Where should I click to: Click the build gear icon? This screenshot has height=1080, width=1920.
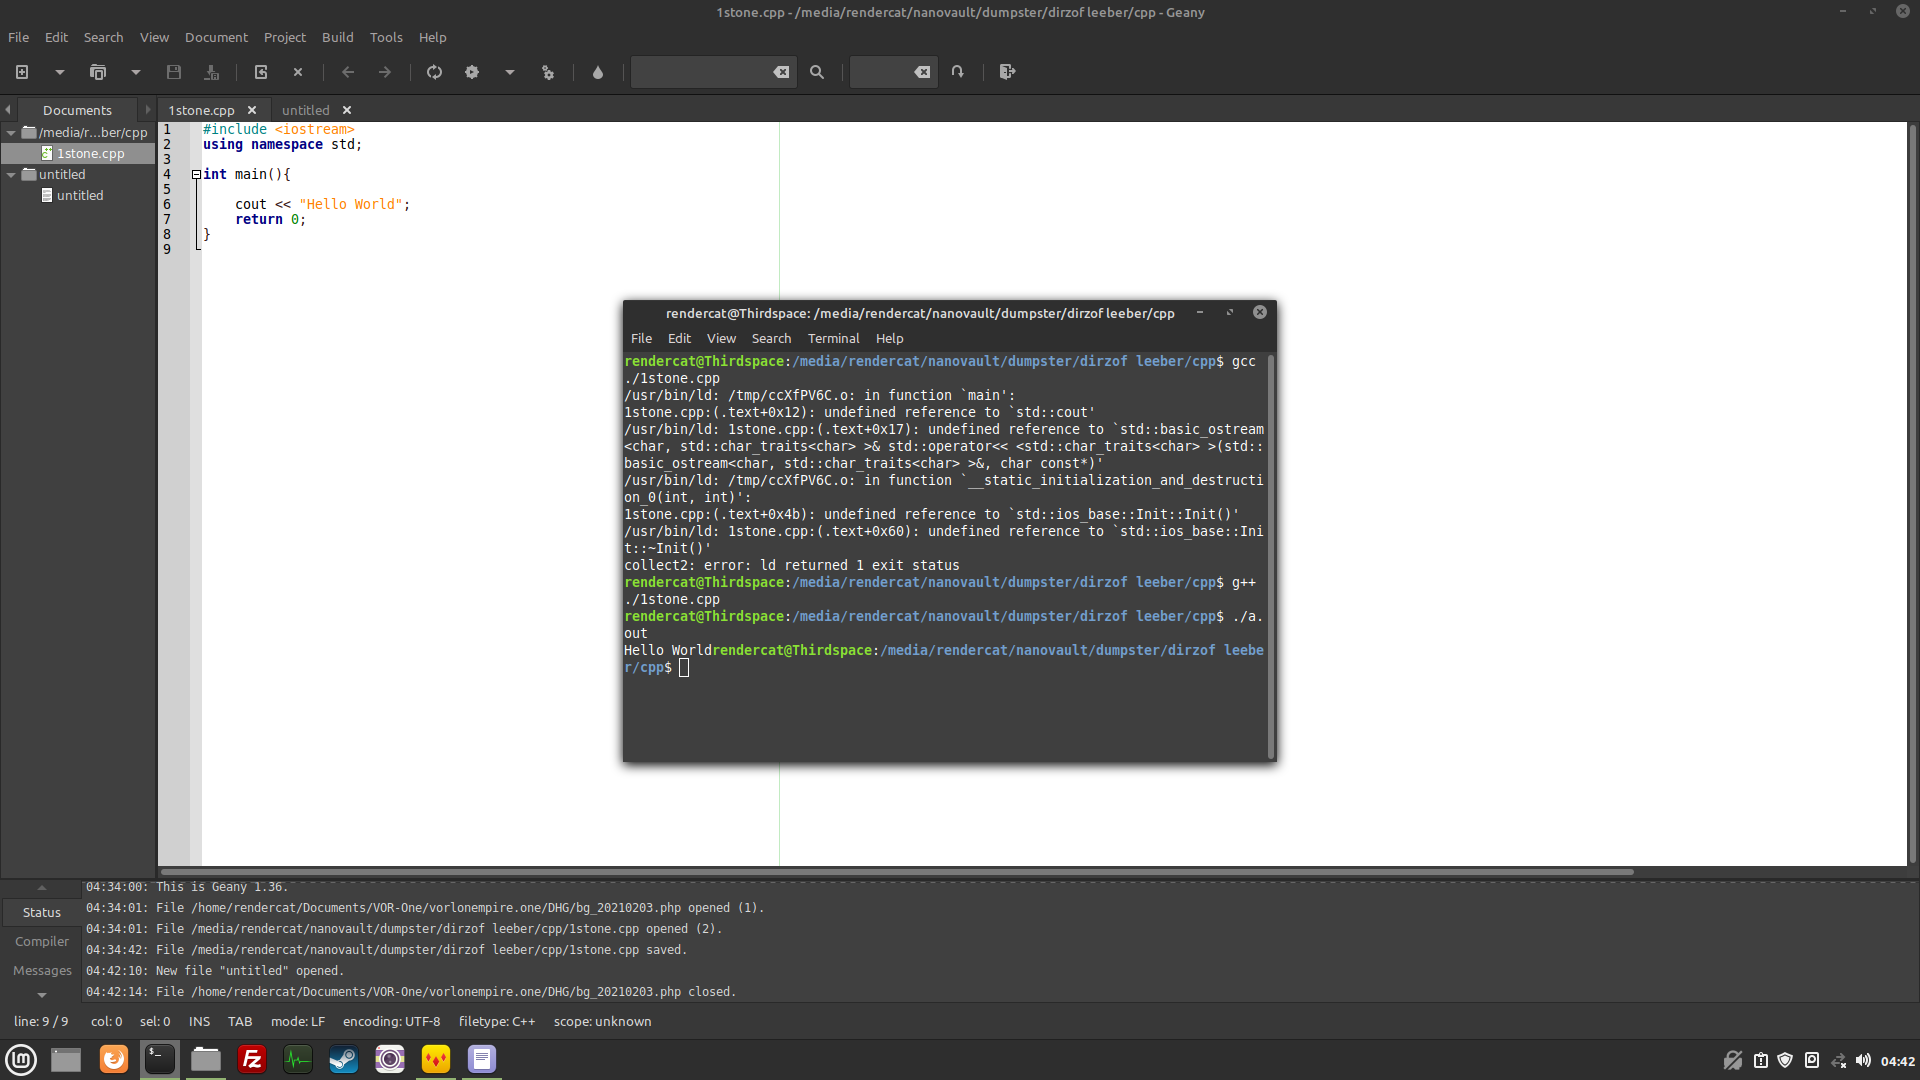coord(472,72)
